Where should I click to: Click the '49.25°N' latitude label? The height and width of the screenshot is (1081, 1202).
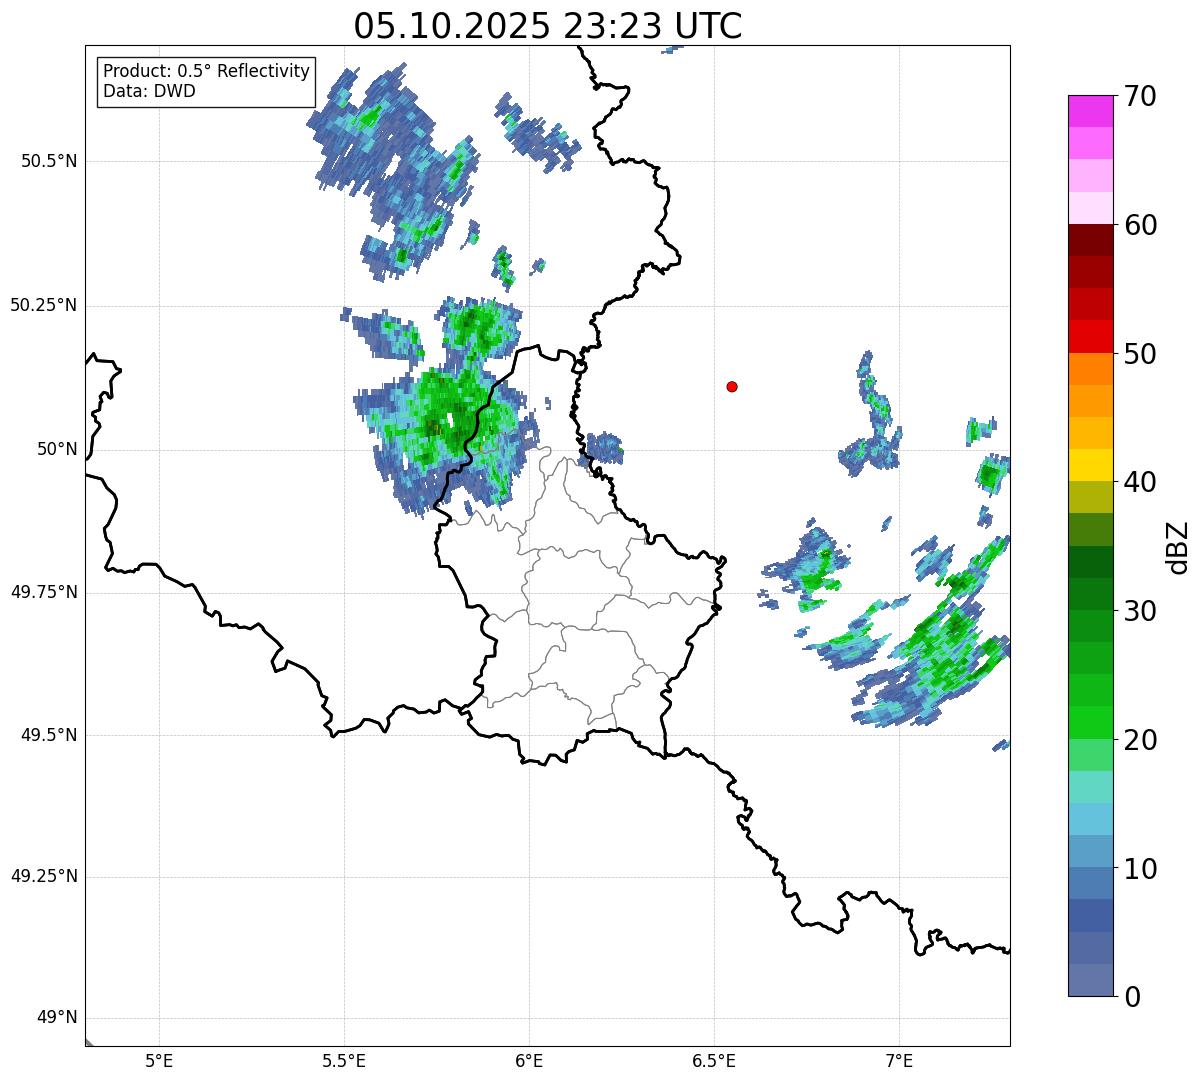pyautogui.click(x=43, y=876)
